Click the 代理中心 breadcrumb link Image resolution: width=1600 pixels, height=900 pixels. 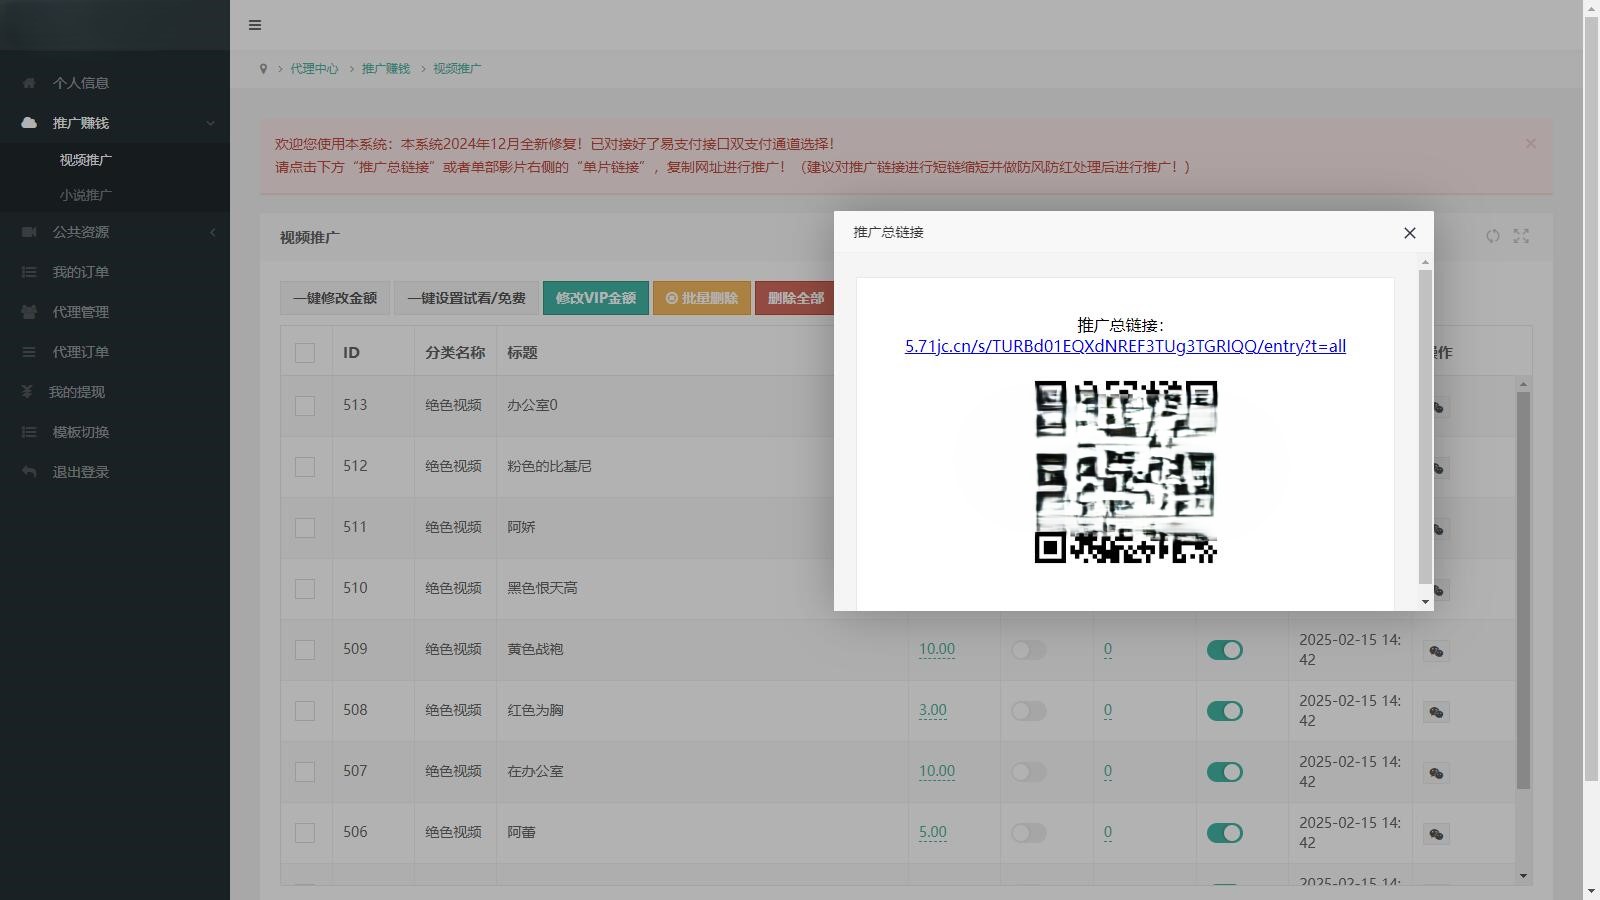pos(315,69)
